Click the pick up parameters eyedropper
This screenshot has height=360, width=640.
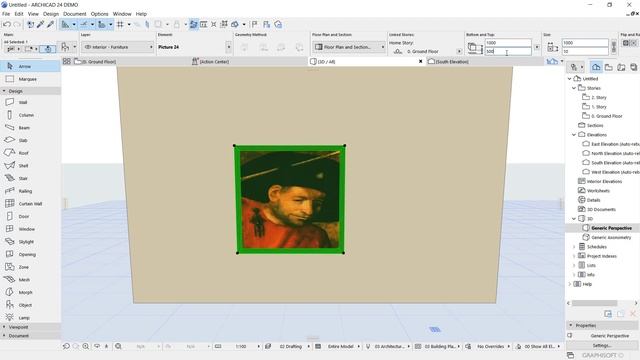[x=40, y=24]
